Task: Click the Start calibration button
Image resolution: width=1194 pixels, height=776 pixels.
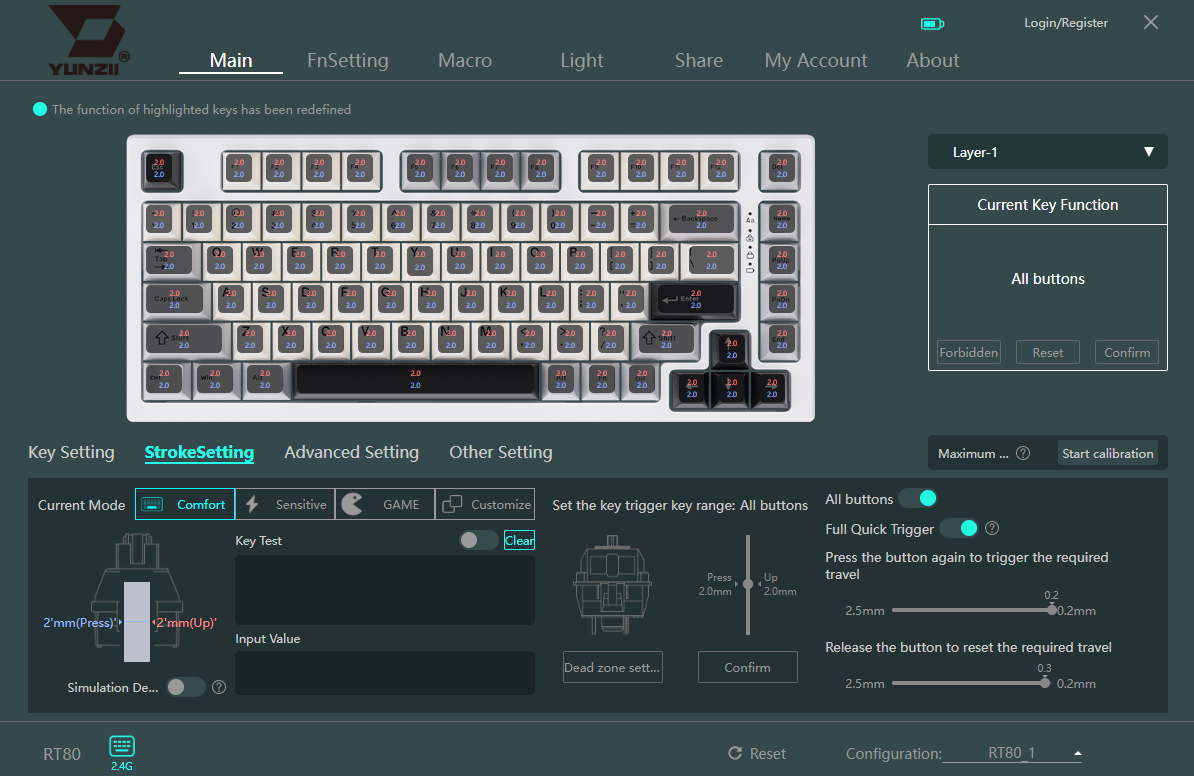Action: pyautogui.click(x=1108, y=453)
